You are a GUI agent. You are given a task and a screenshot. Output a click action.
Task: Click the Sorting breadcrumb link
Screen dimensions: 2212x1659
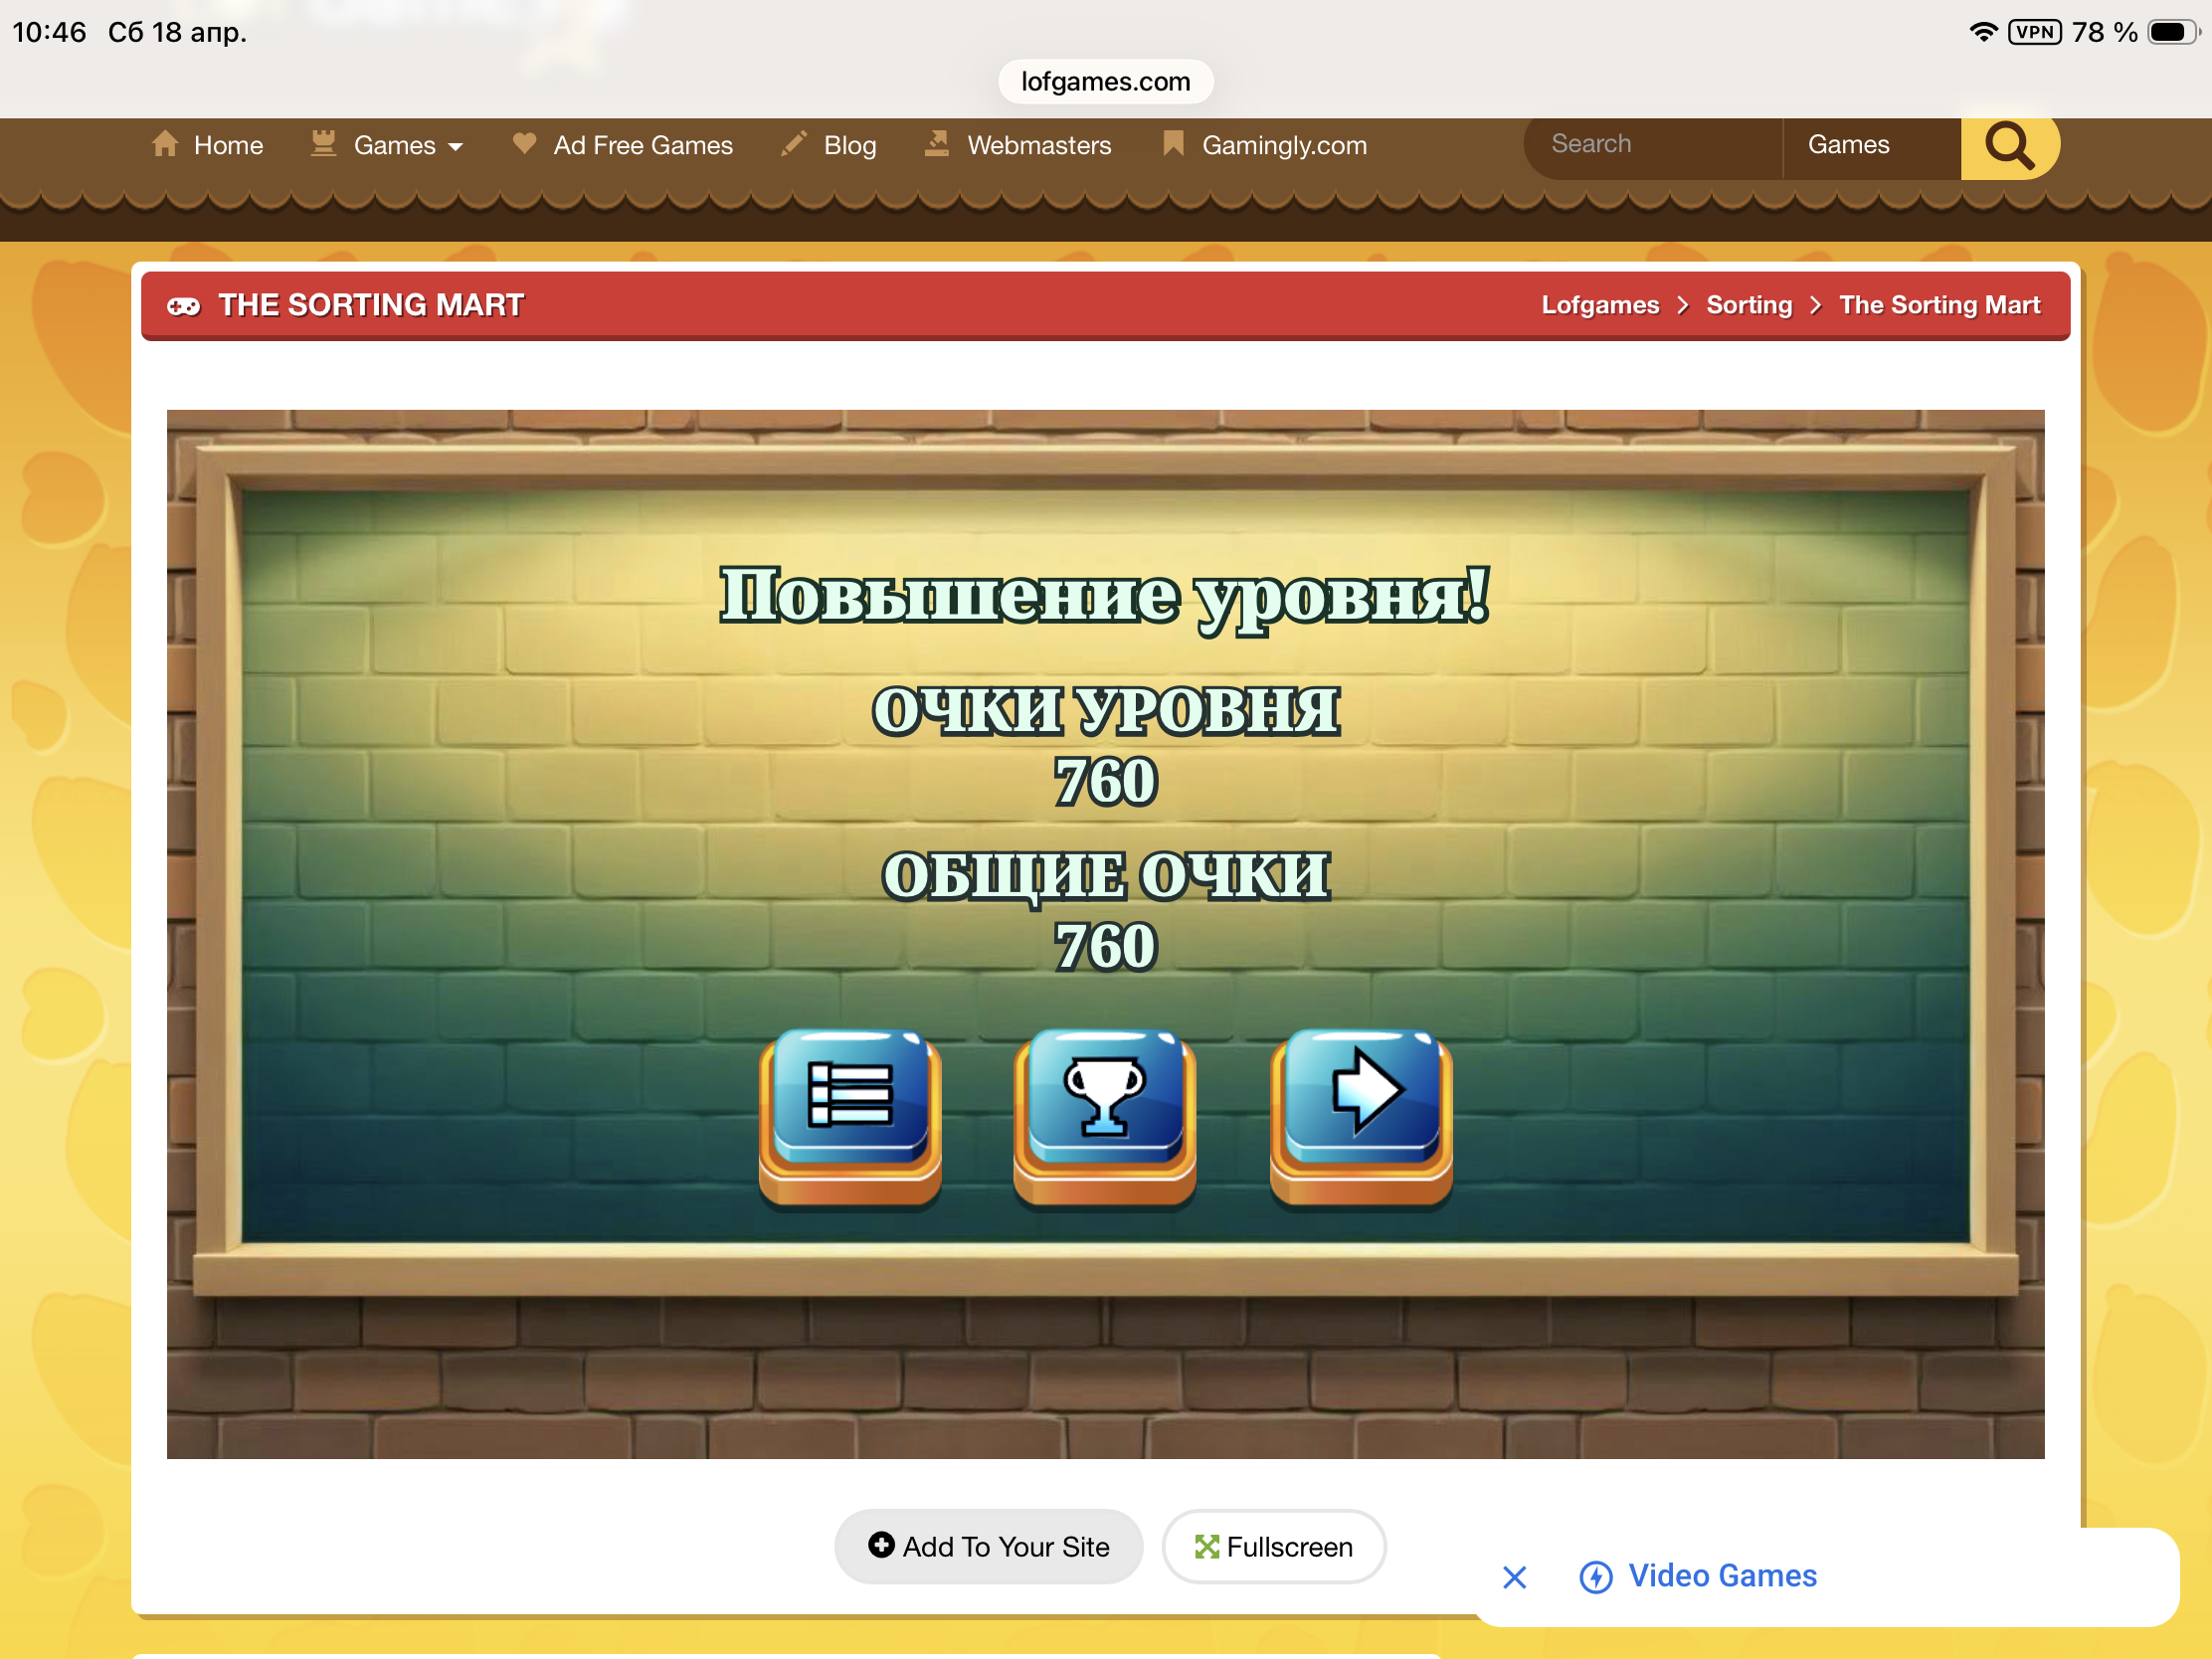1748,305
